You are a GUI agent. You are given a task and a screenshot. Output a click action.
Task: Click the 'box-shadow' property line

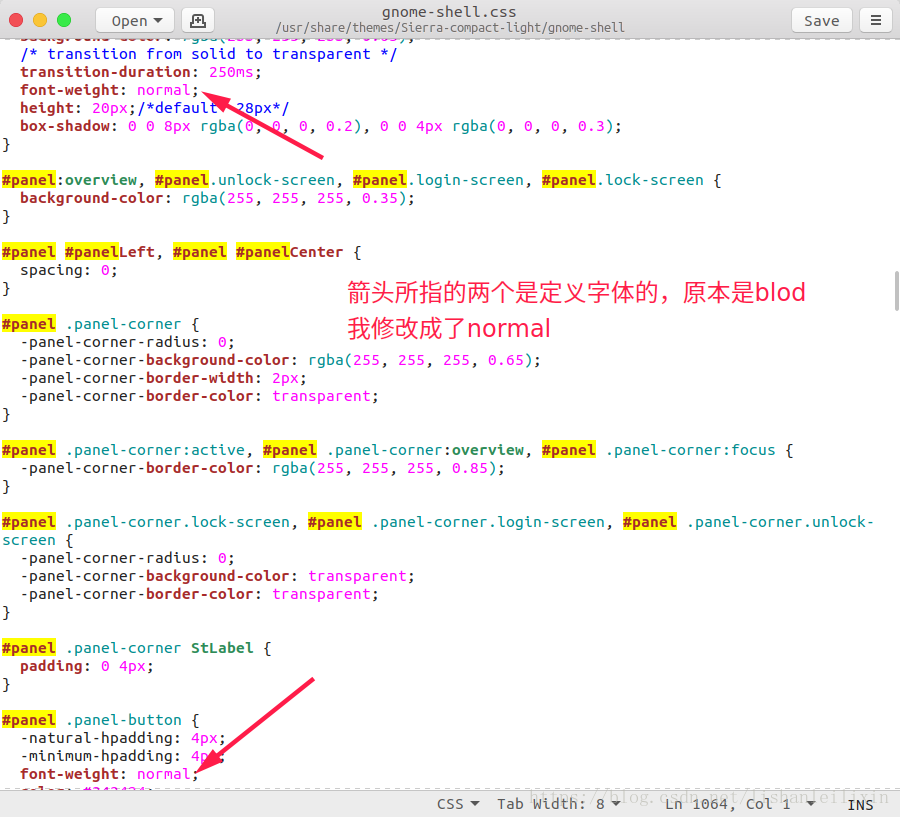tap(320, 126)
